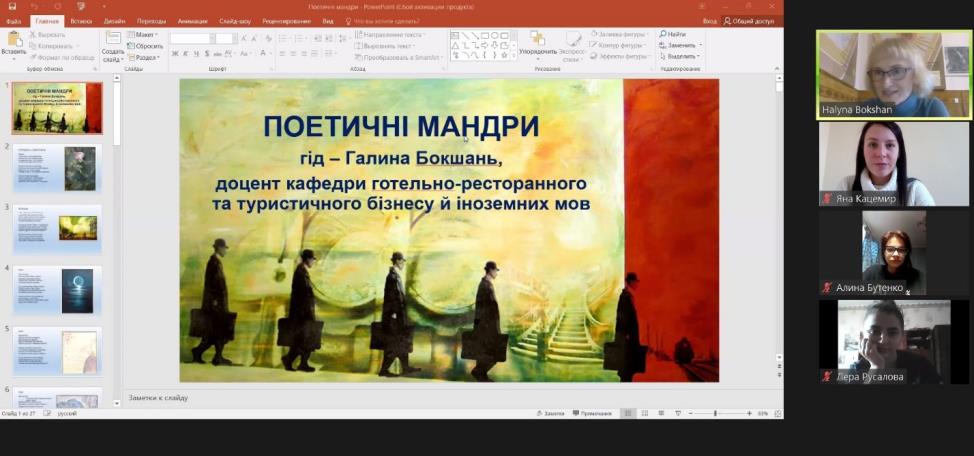This screenshot has width=974, height=456.
Task: Select slide 4 thumbnail with moon
Action: point(57,291)
